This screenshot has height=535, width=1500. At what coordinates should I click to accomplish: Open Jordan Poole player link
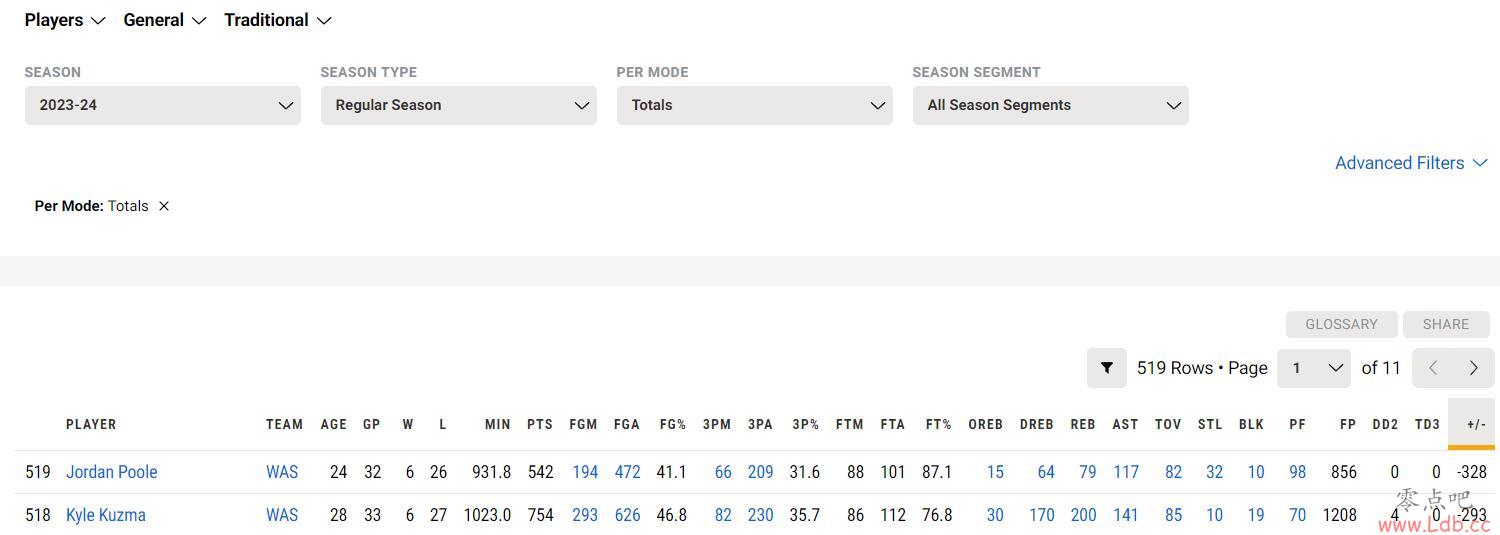[112, 472]
